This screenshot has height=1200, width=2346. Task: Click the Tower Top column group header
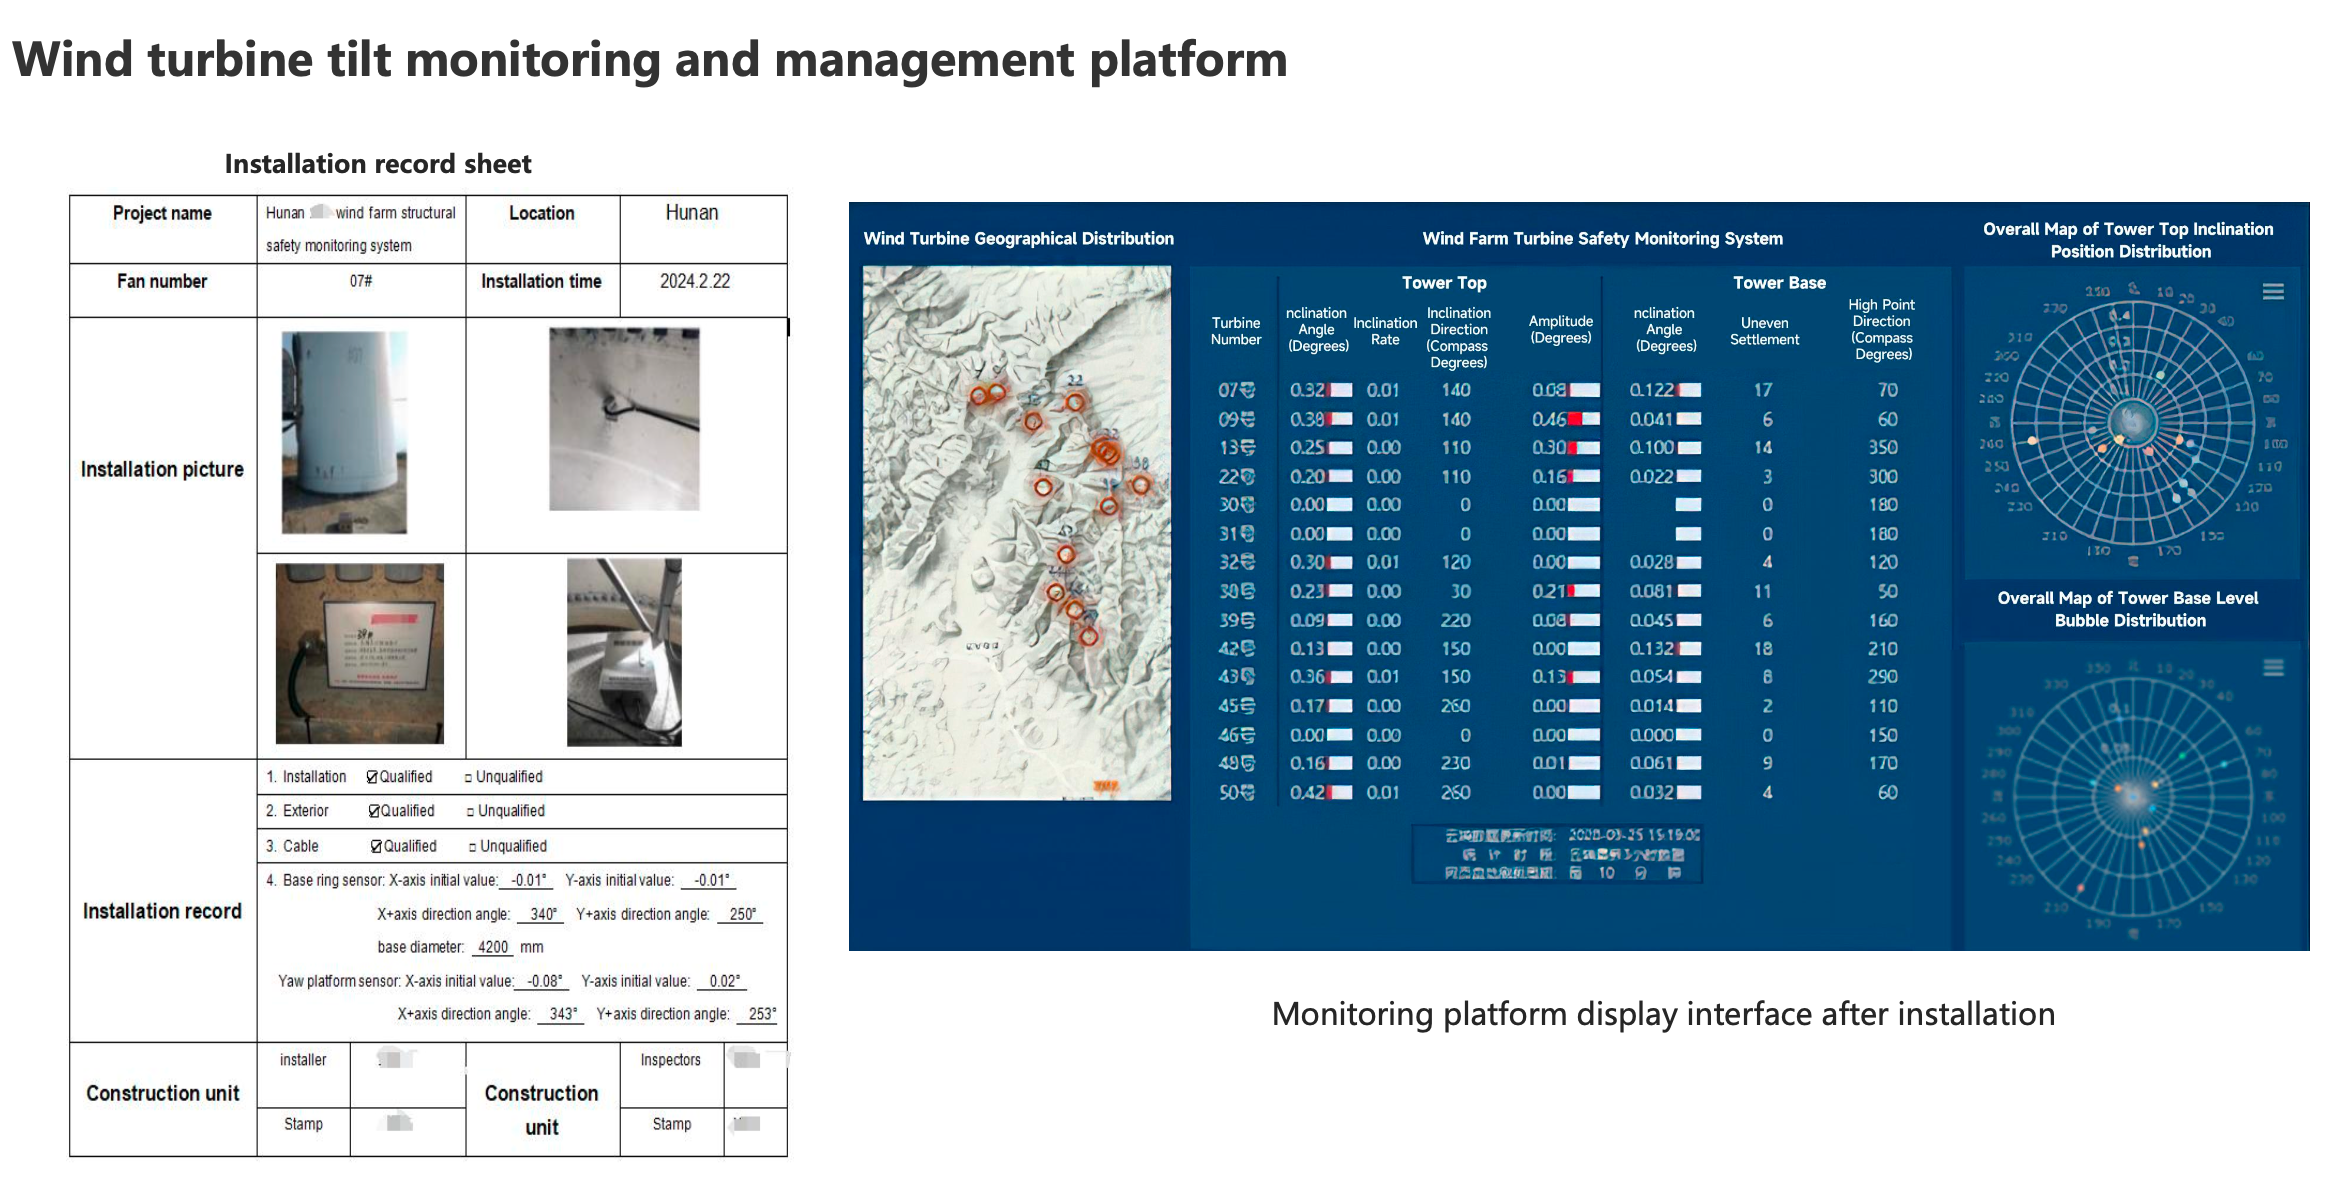pos(1443,283)
